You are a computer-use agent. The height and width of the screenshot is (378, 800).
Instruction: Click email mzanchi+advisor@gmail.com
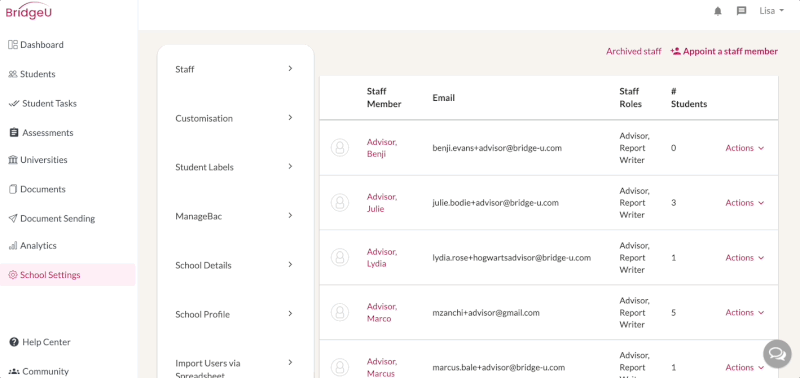point(486,312)
